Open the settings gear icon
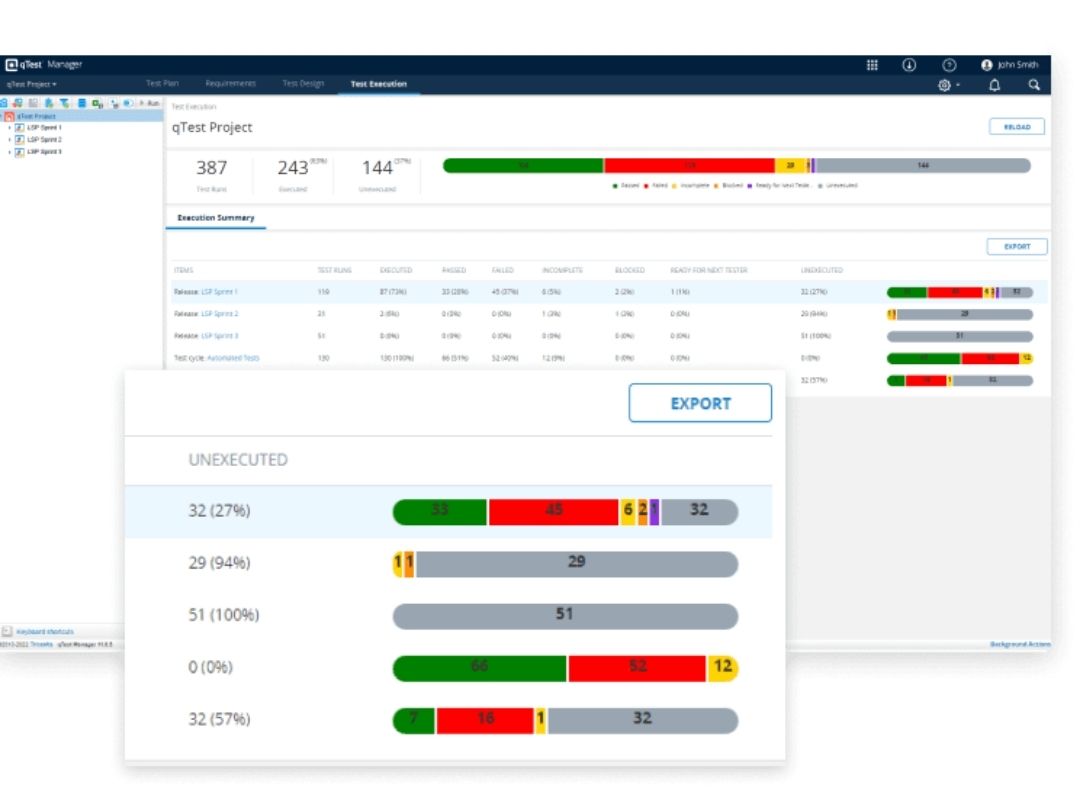This screenshot has width=1080, height=810. click(944, 85)
